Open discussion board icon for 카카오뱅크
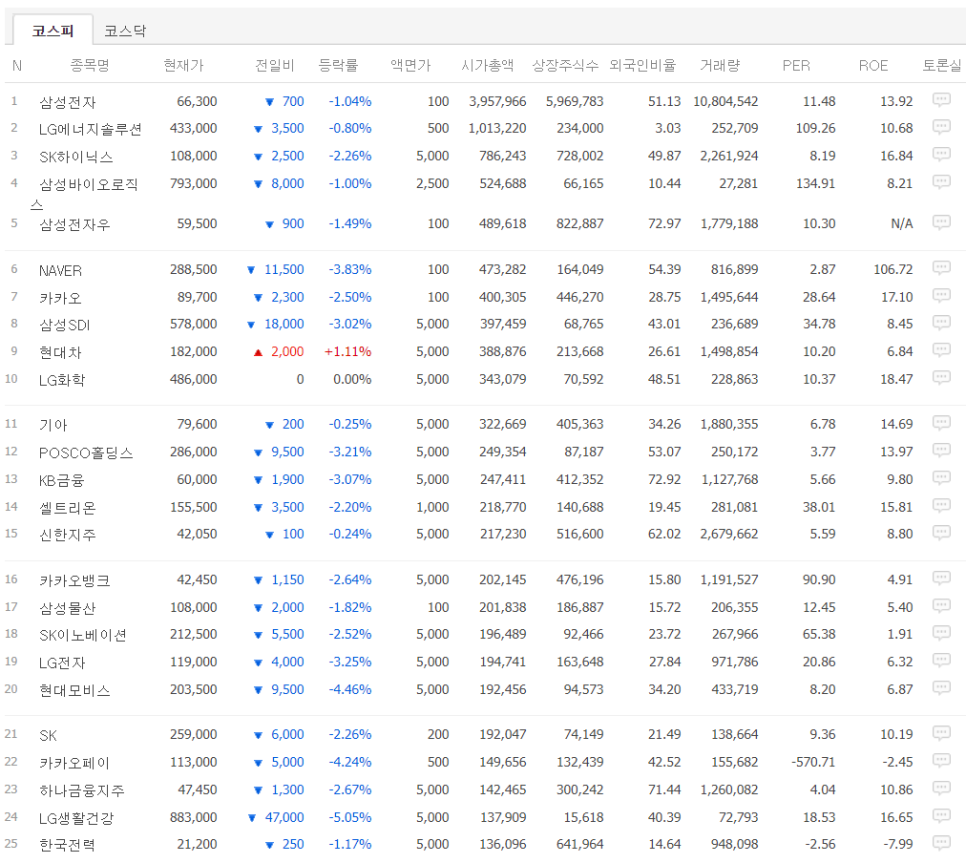966x863 pixels. [x=941, y=578]
